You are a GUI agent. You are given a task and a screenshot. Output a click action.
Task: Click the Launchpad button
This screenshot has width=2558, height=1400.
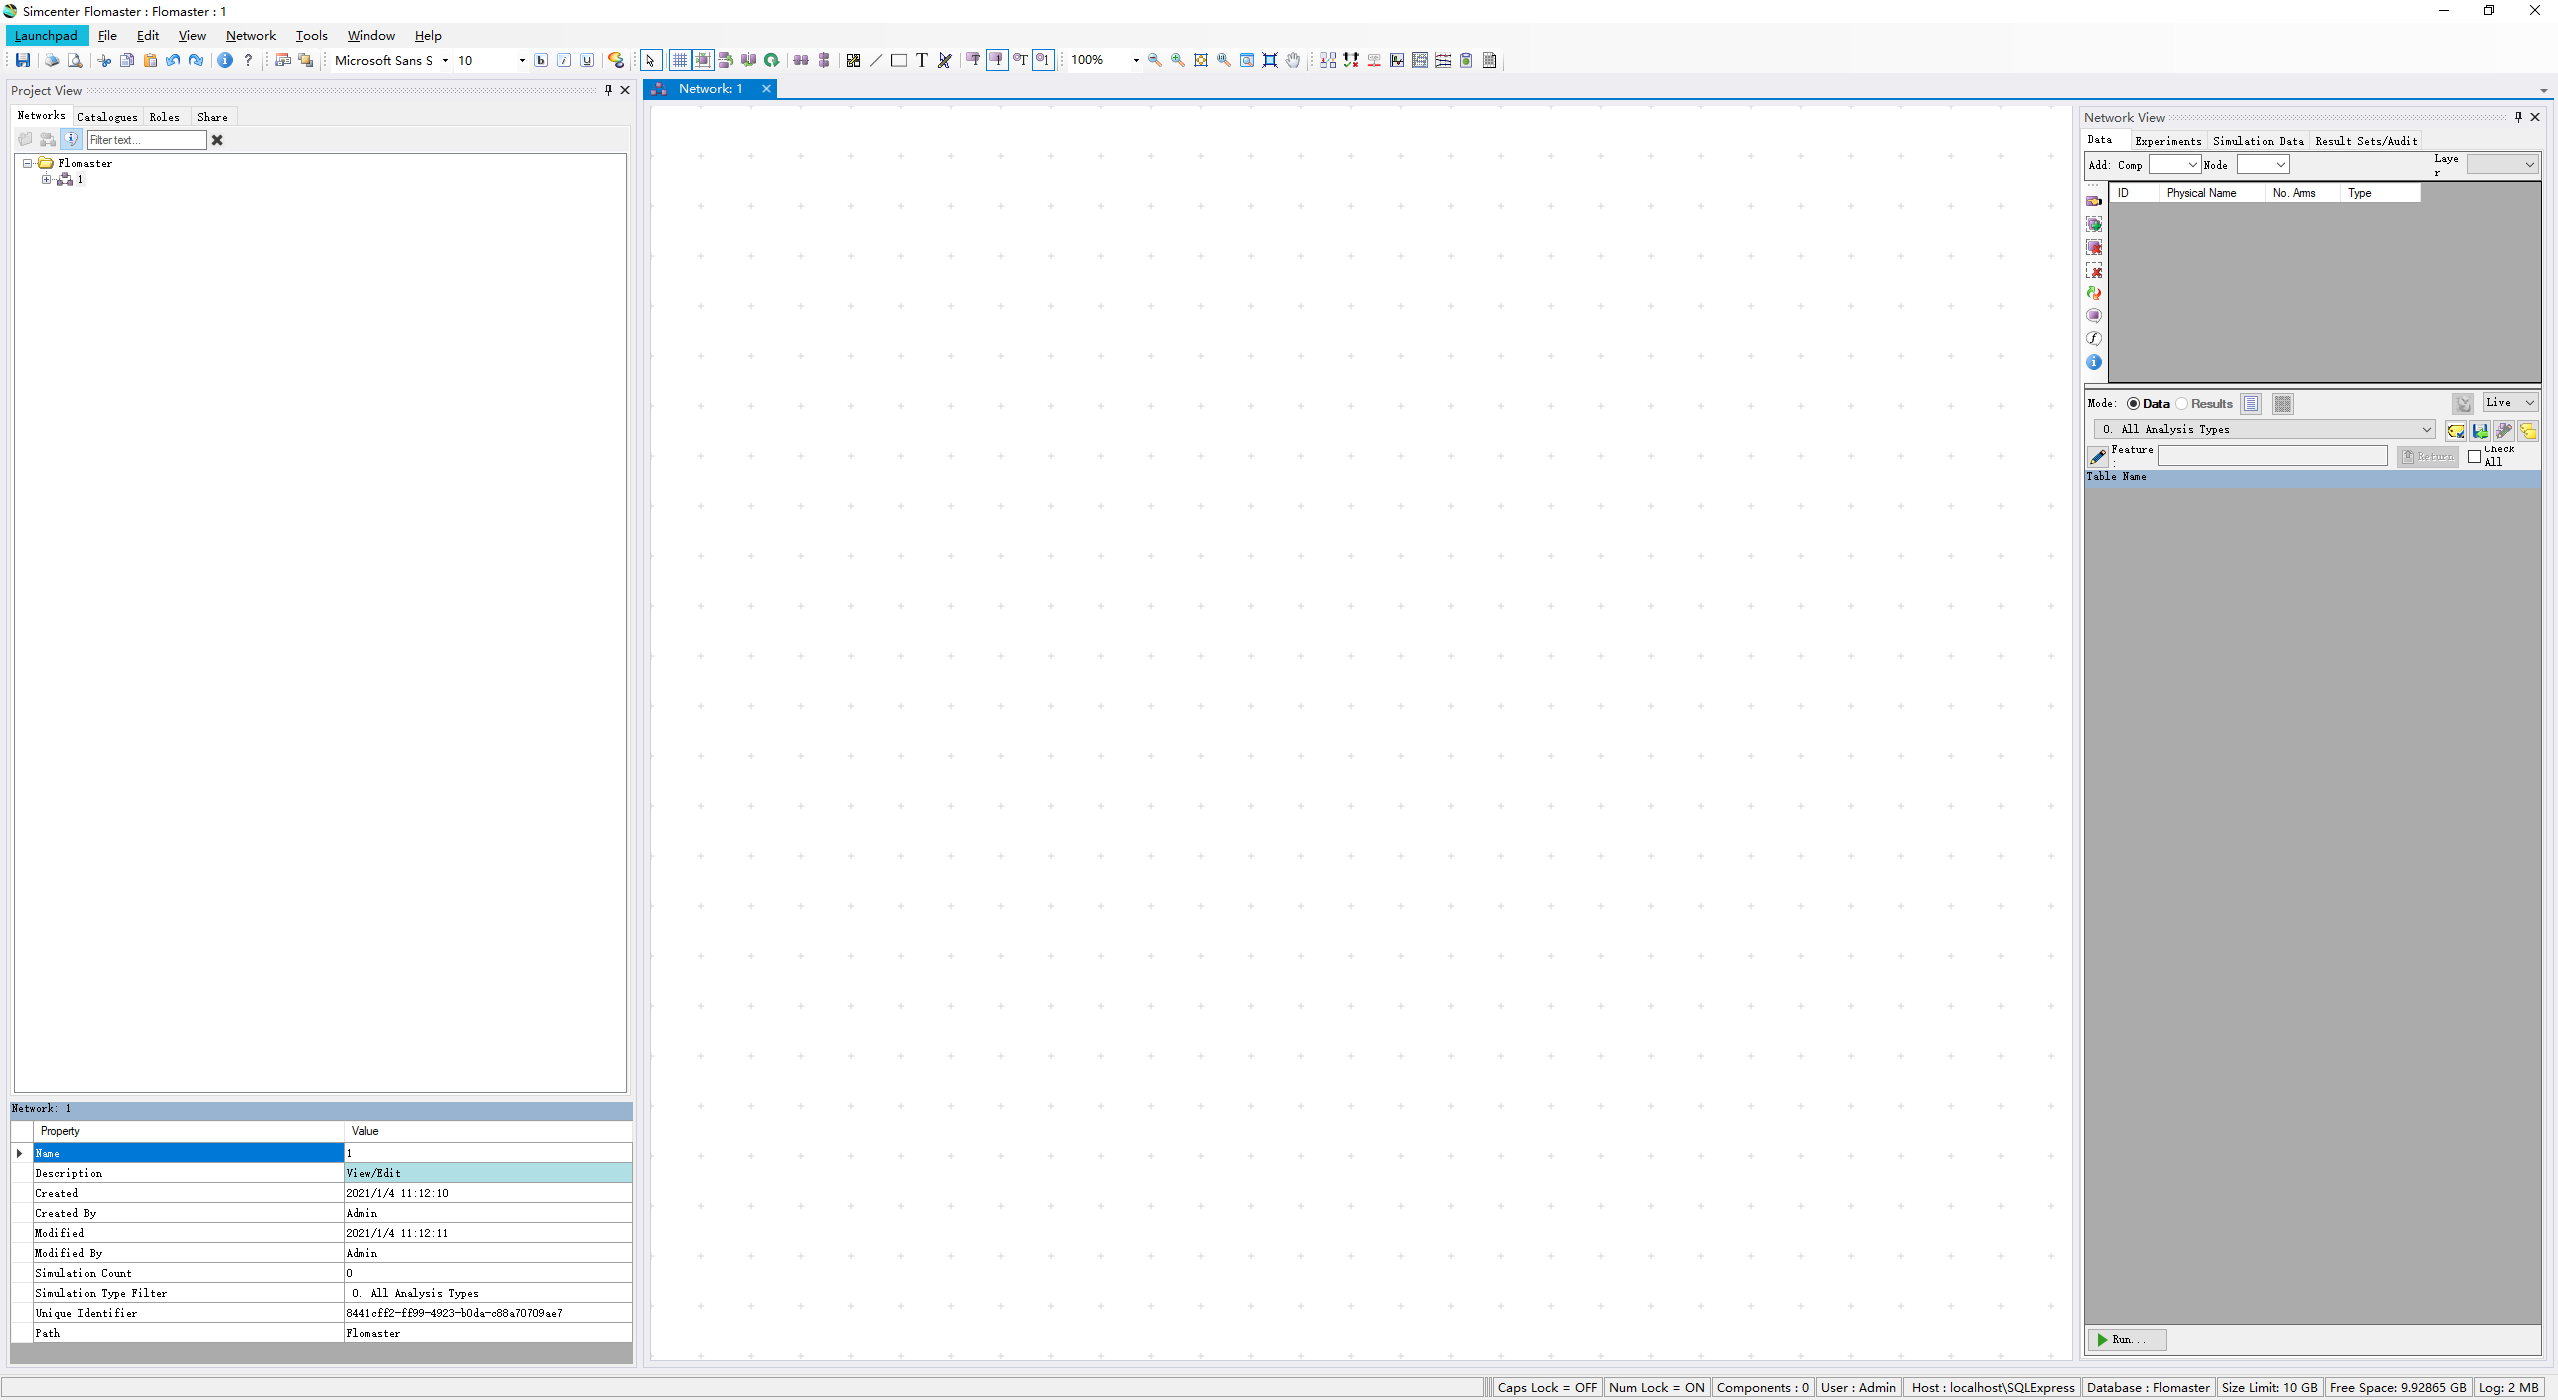click(x=46, y=36)
